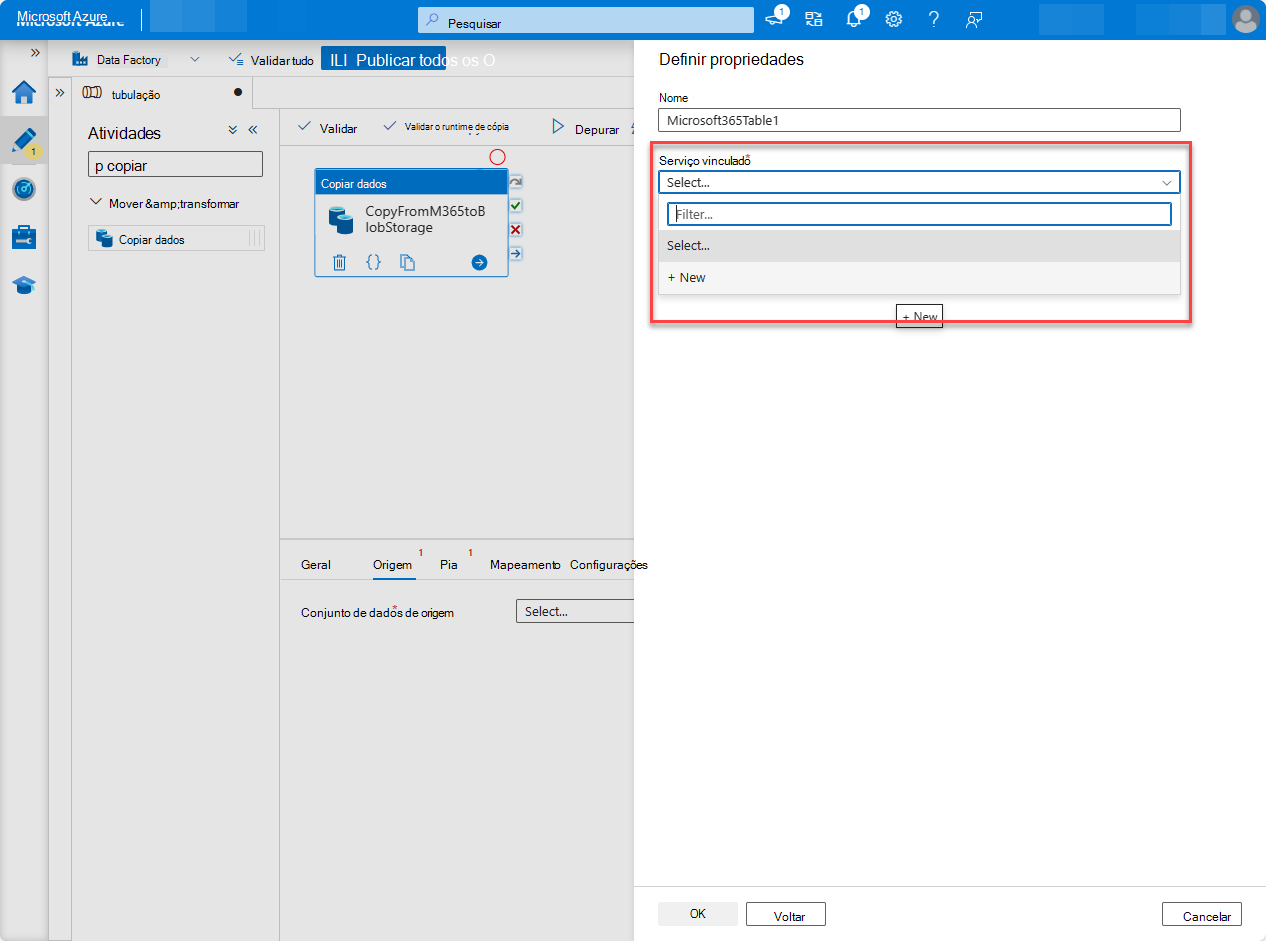Open the Learning center graduation cap icon
The height and width of the screenshot is (941, 1266).
(24, 285)
